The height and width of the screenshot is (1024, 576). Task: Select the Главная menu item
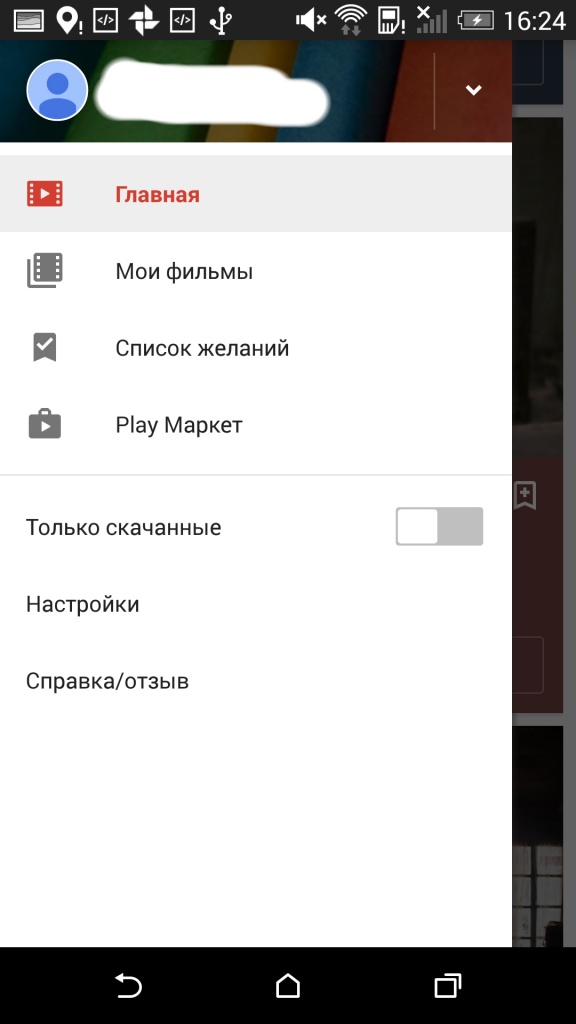[255, 194]
